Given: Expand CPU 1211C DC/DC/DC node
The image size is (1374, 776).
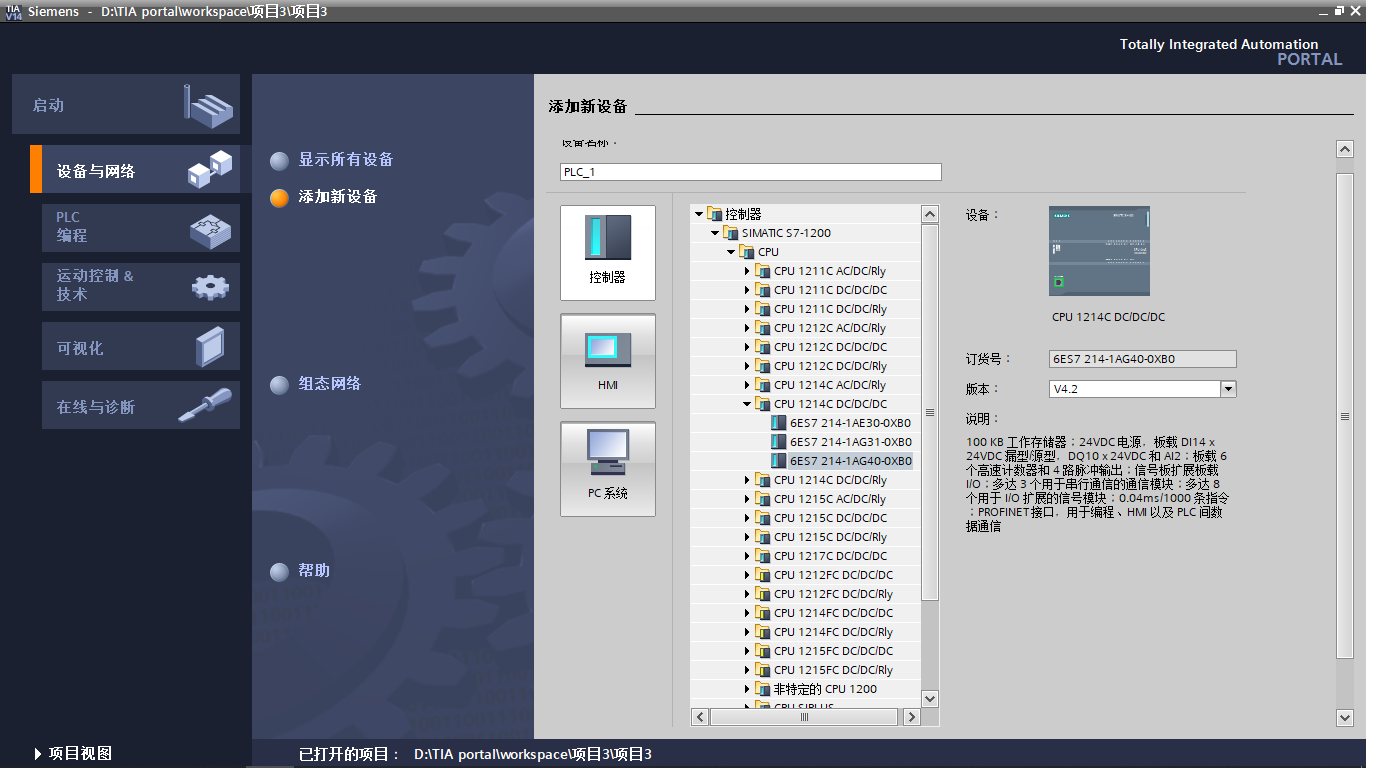Looking at the screenshot, I should (747, 290).
